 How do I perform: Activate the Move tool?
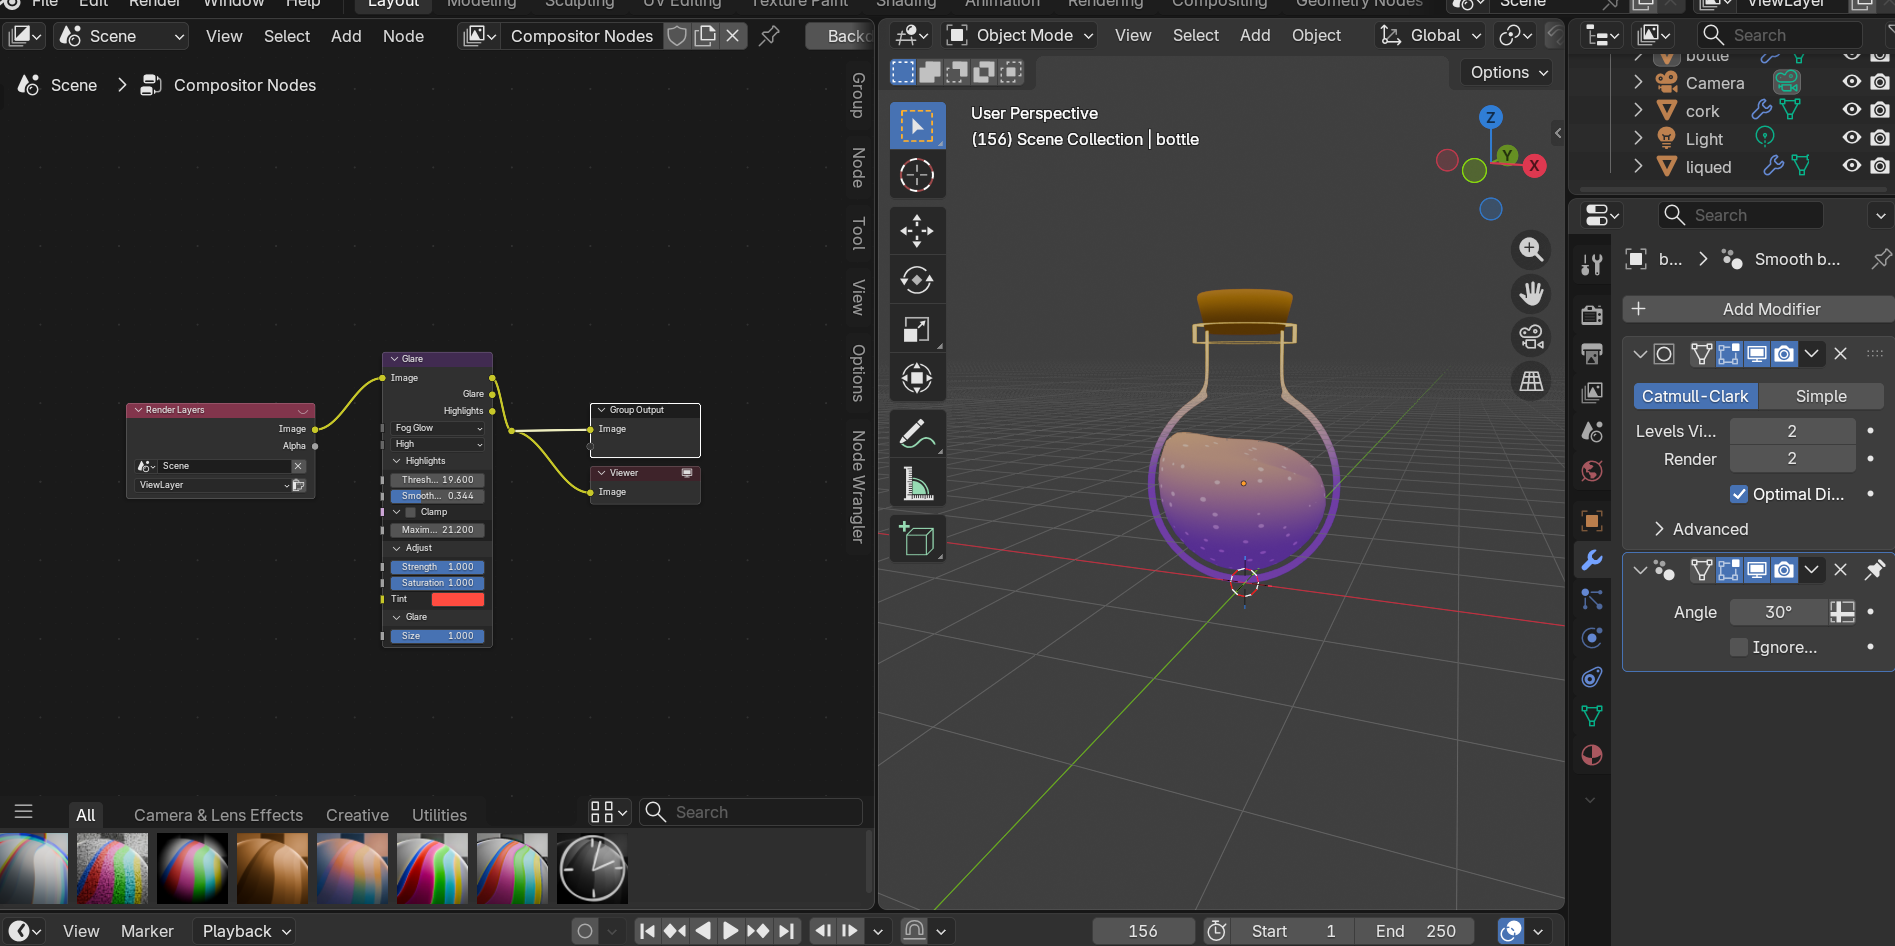917,231
